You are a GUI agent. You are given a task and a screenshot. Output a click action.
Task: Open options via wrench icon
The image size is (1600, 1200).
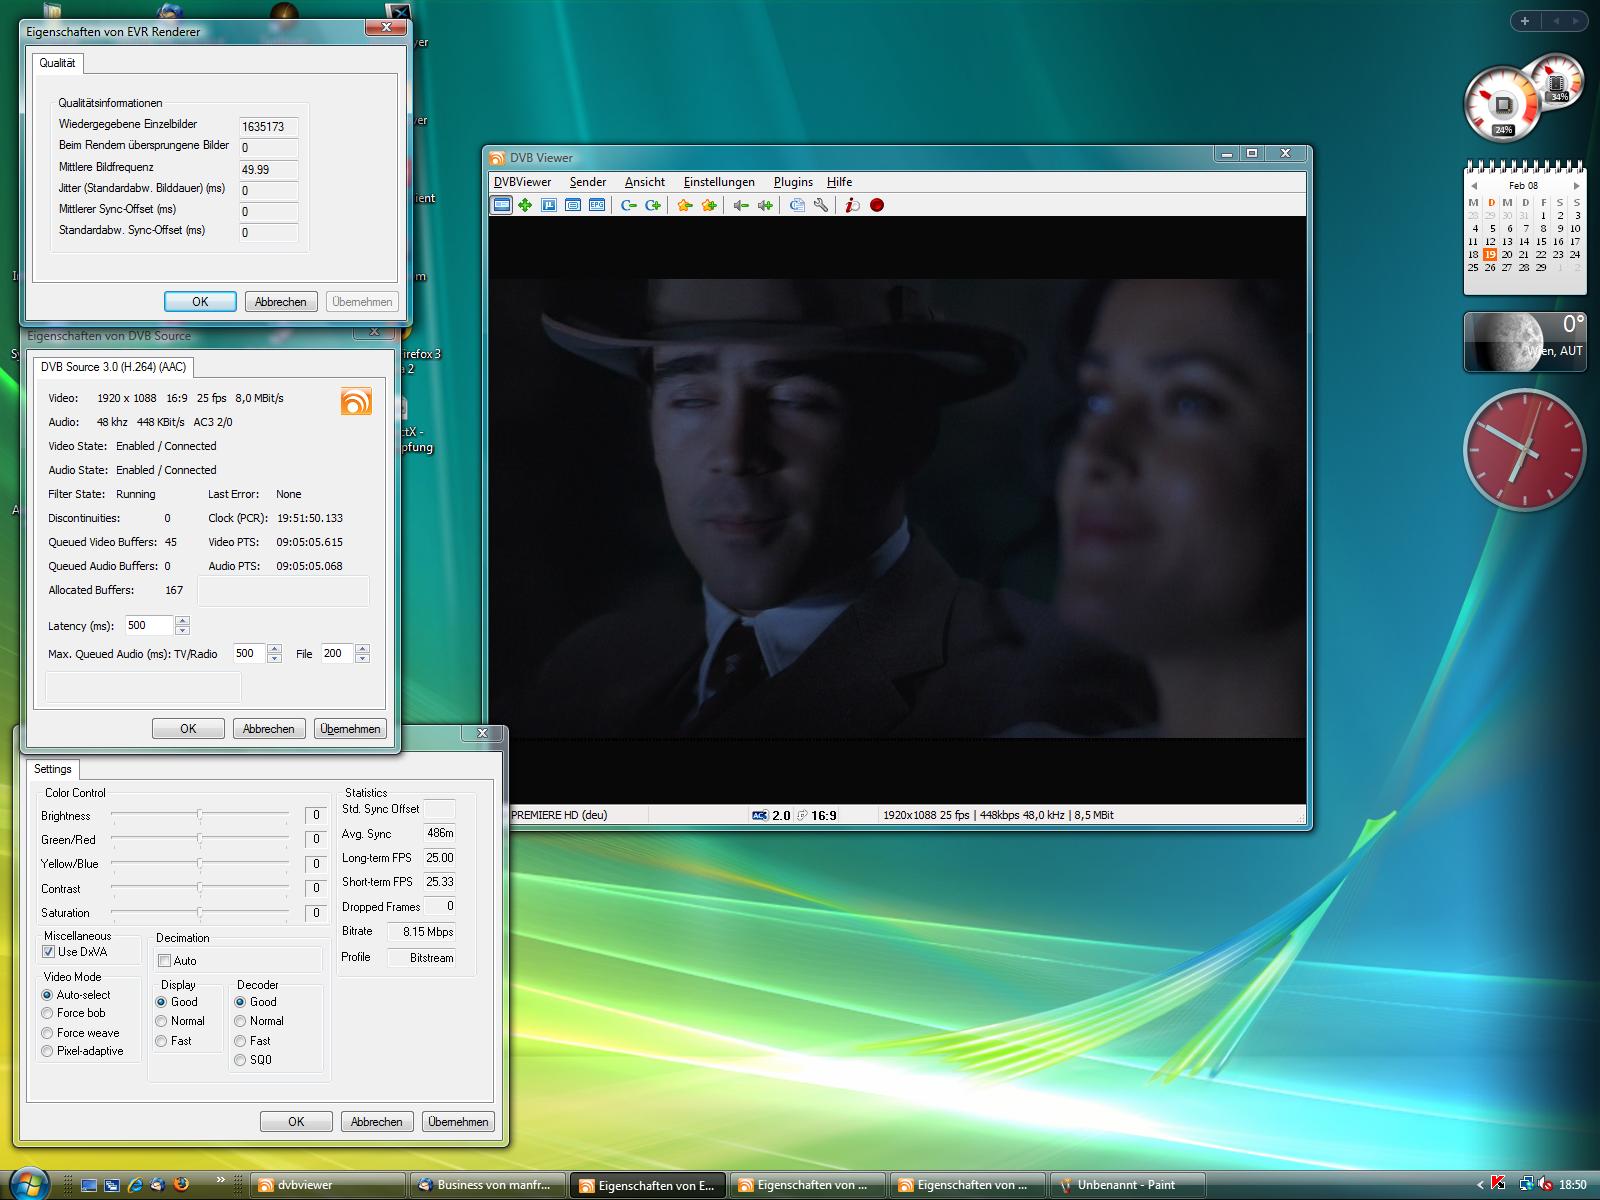pyautogui.click(x=821, y=205)
